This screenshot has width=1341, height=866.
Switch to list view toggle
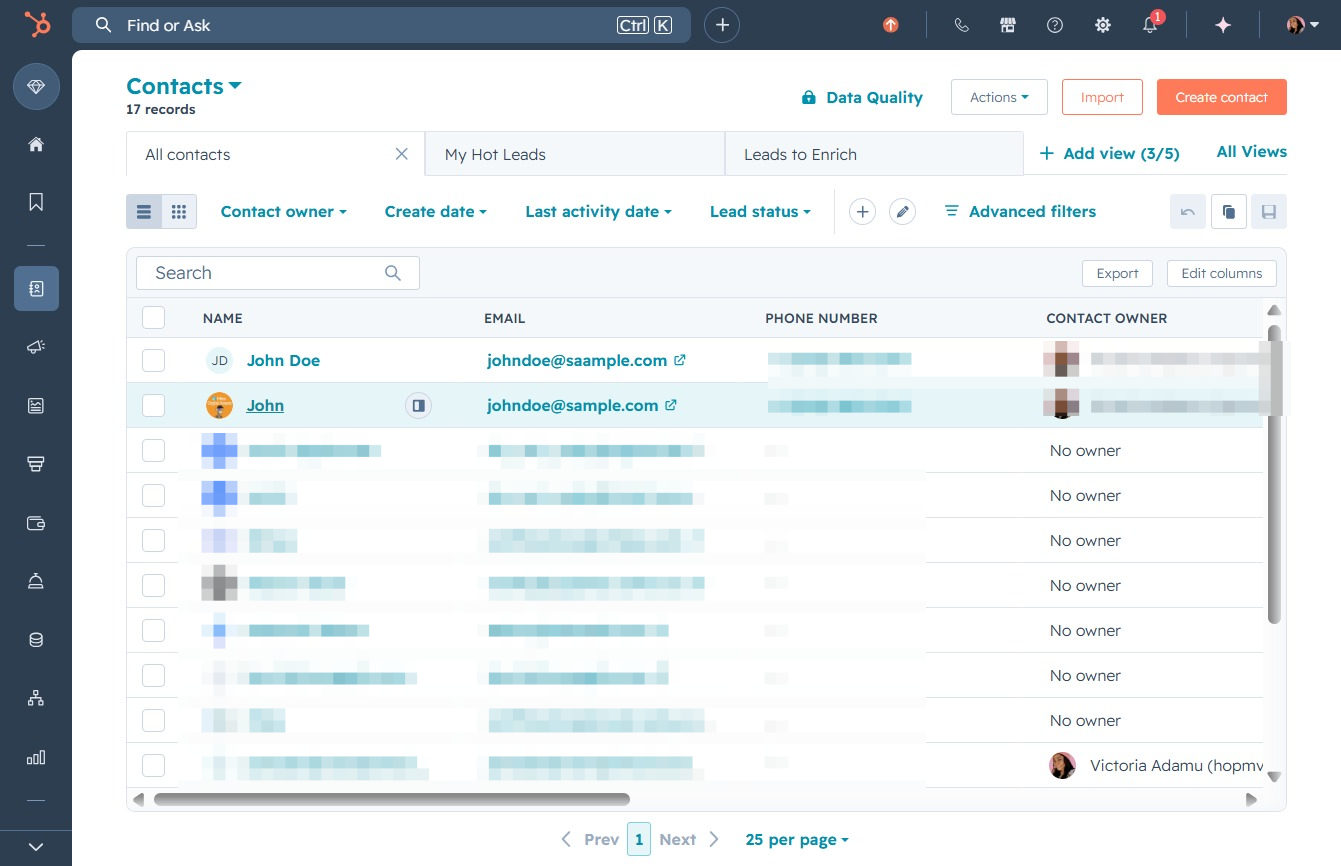pos(144,212)
